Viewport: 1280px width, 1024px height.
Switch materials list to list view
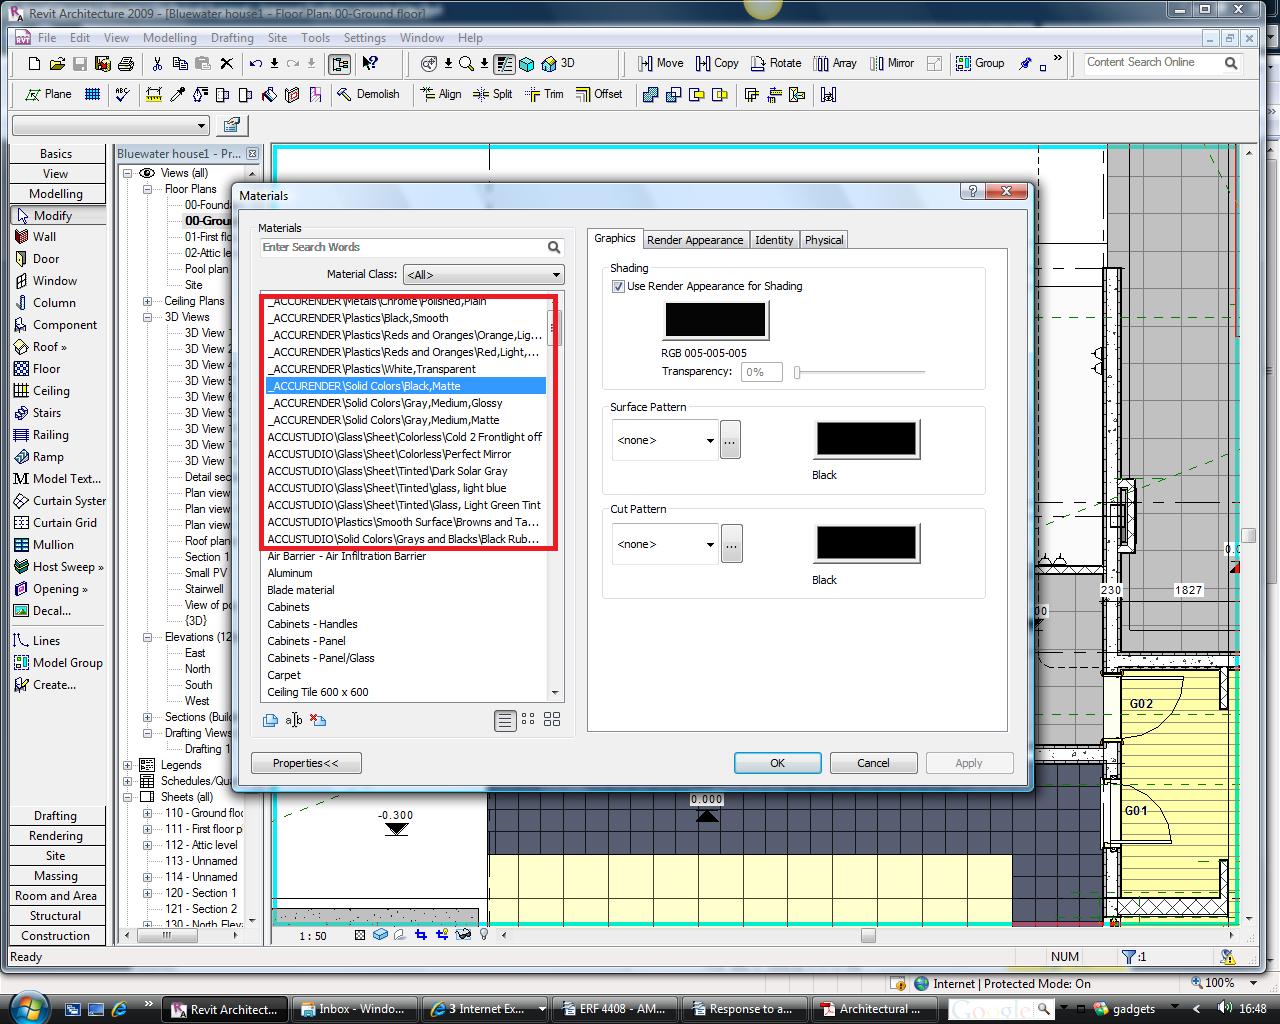(505, 720)
